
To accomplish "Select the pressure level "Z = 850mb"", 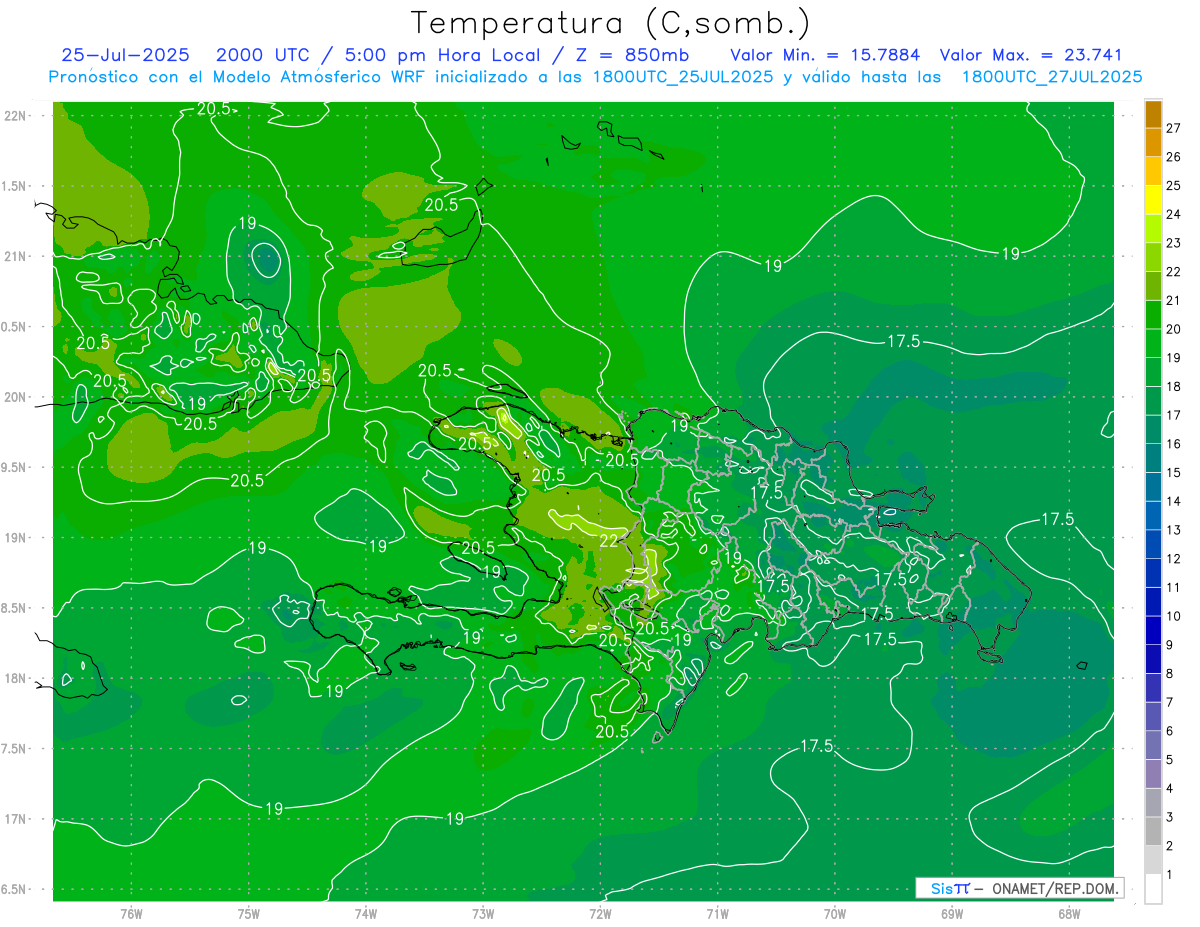I will 632,55.
